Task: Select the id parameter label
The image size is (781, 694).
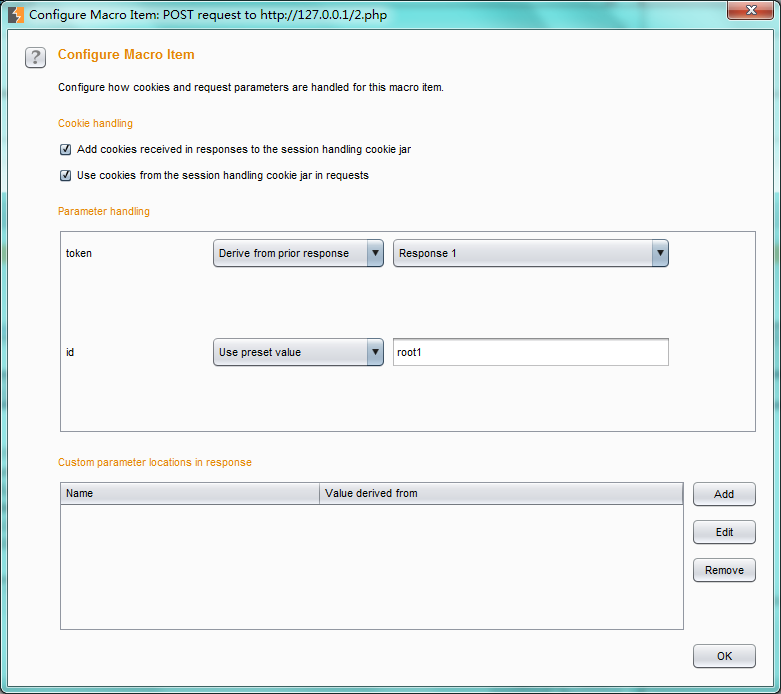Action: click(x=70, y=352)
